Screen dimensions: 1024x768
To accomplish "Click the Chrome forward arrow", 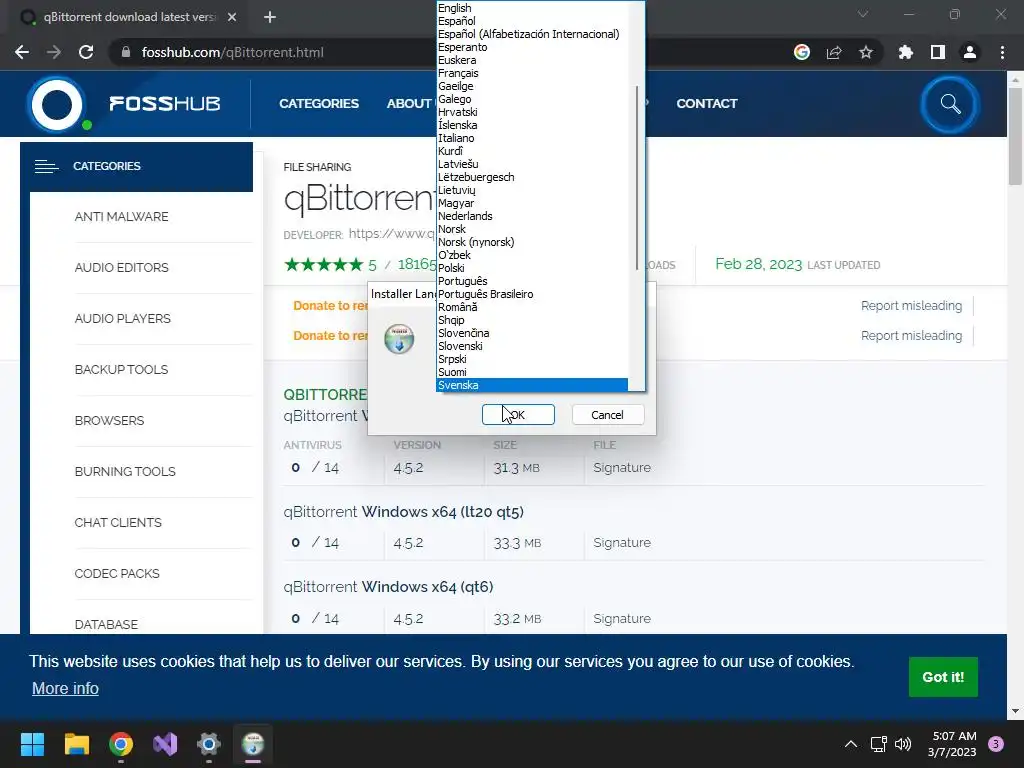I will coord(54,52).
